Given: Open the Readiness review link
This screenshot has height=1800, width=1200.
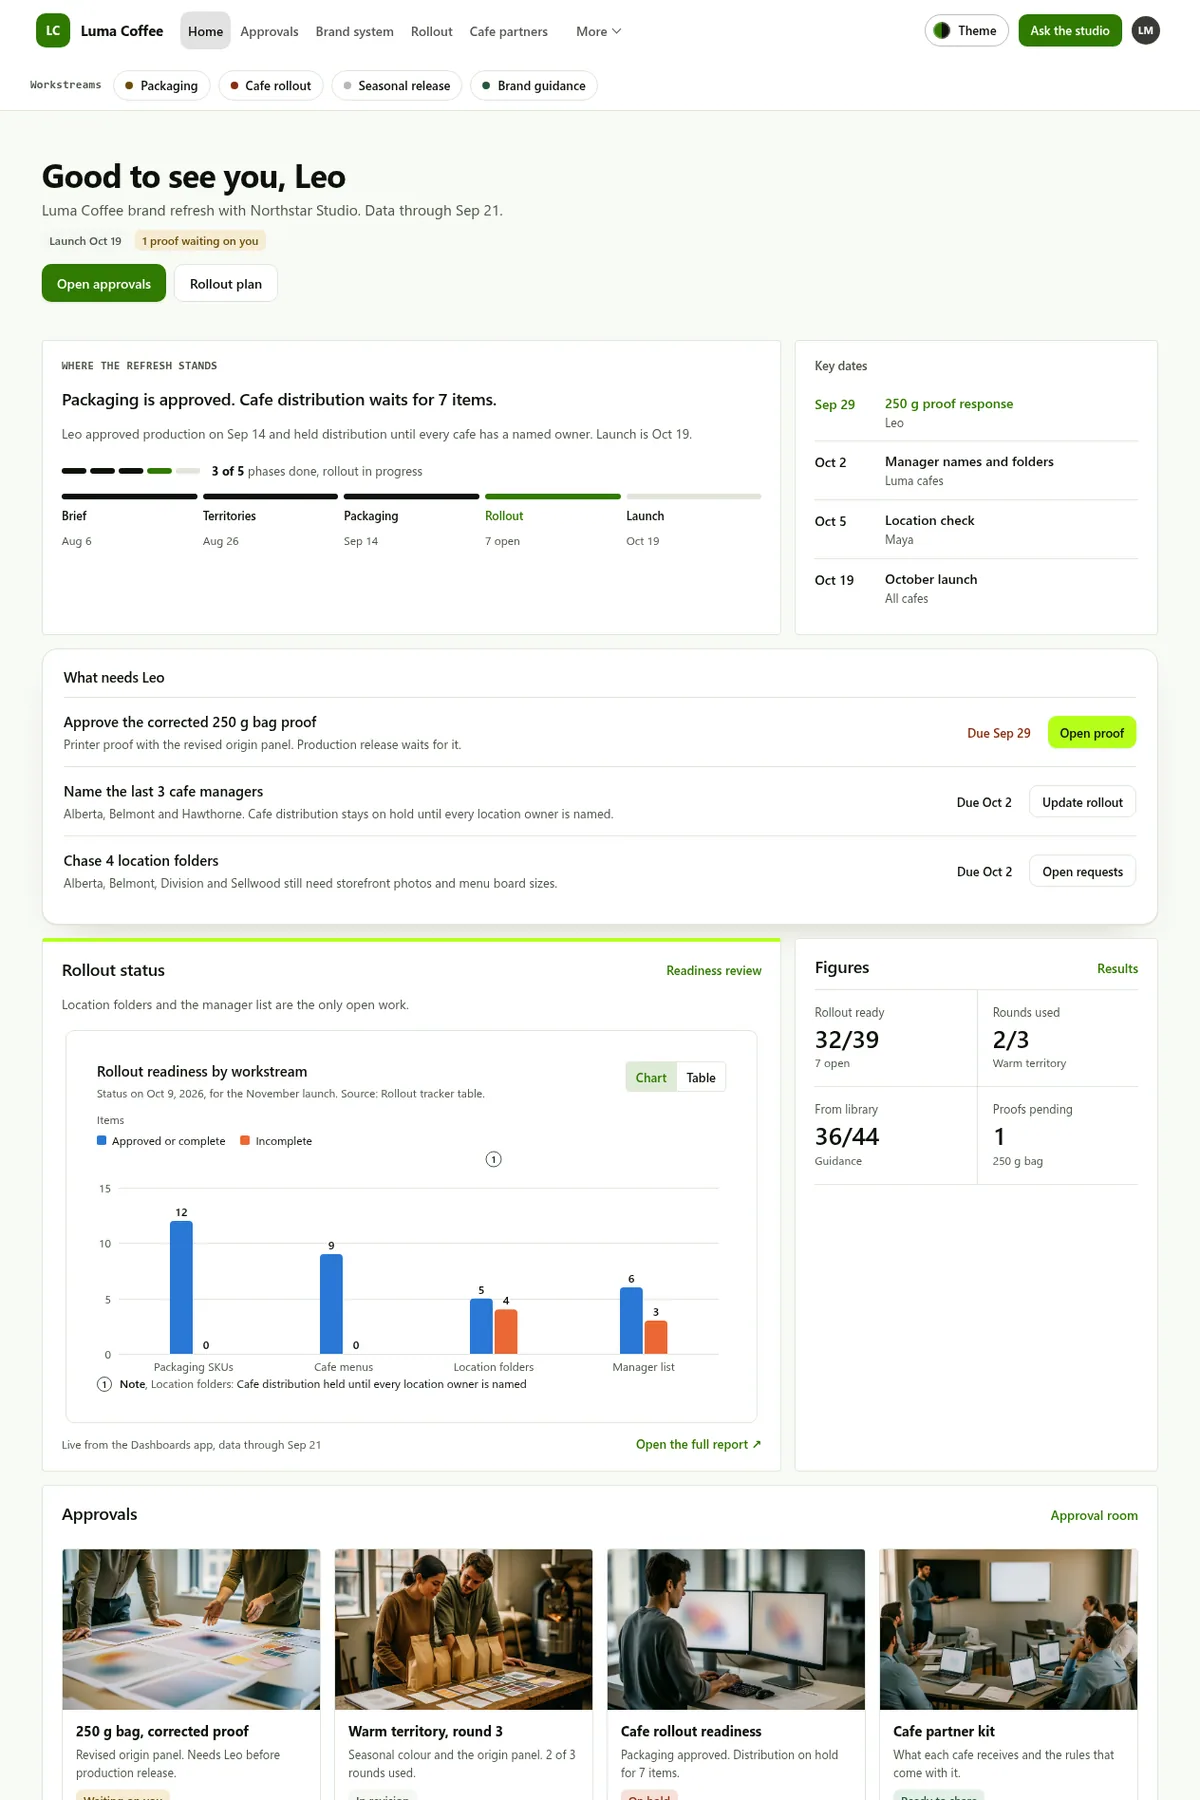Looking at the screenshot, I should point(714,971).
